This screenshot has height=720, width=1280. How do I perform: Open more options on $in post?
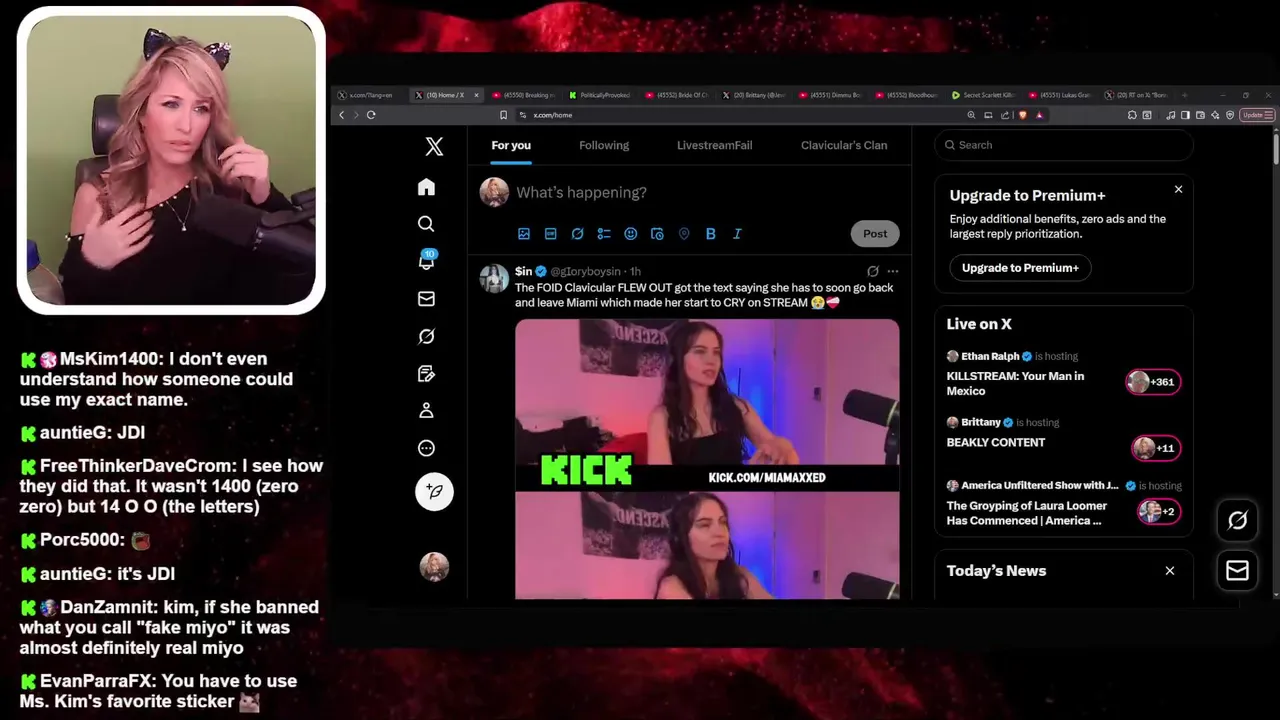coord(893,271)
